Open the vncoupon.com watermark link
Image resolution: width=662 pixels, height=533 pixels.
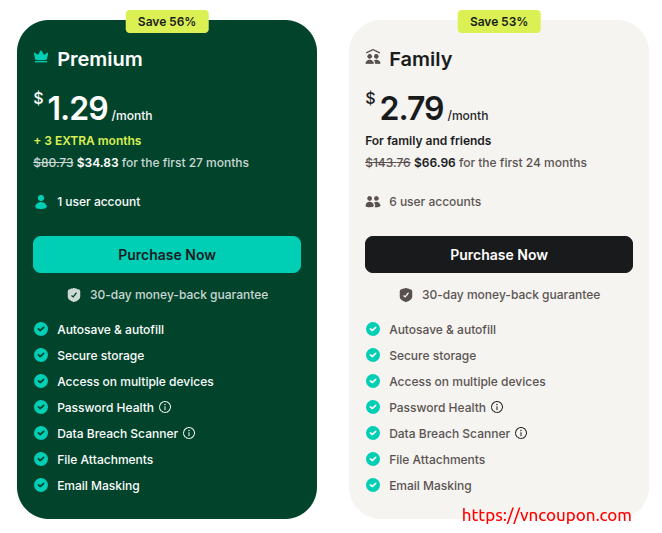click(546, 516)
